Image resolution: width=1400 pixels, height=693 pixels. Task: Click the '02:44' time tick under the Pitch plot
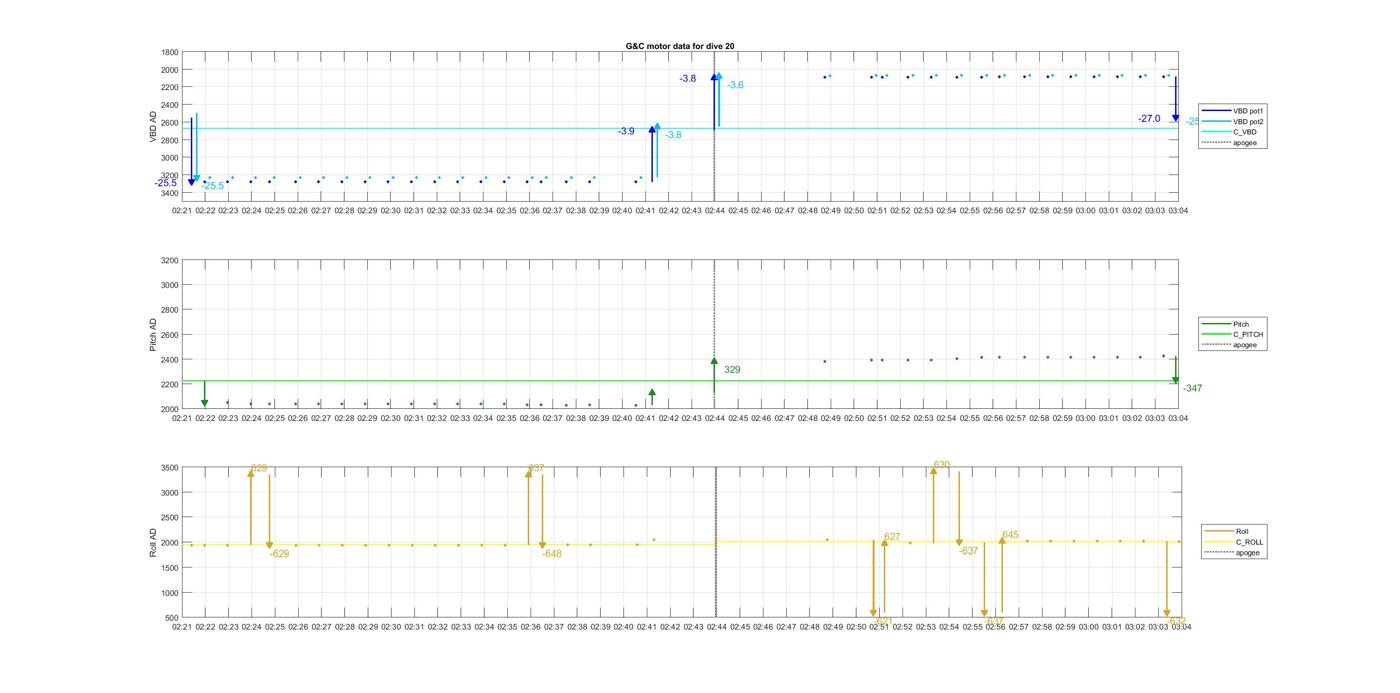tap(715, 419)
